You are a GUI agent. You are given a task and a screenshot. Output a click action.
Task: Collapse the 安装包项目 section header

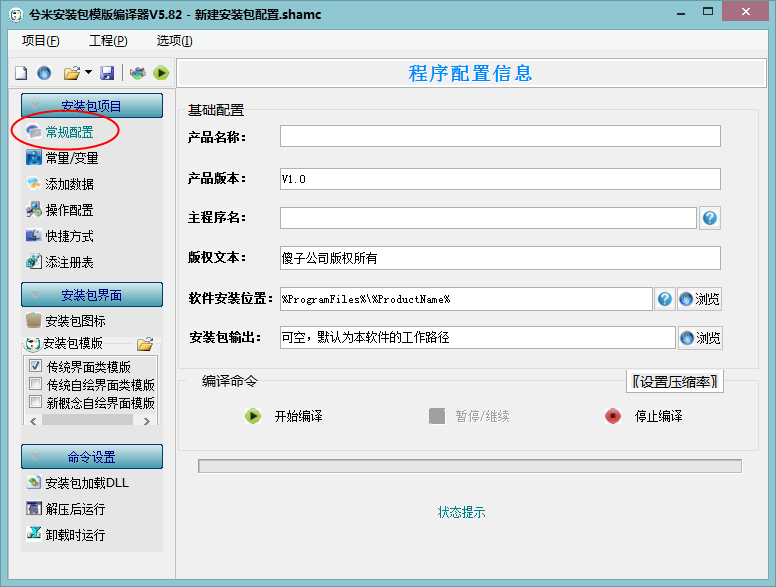pos(92,105)
